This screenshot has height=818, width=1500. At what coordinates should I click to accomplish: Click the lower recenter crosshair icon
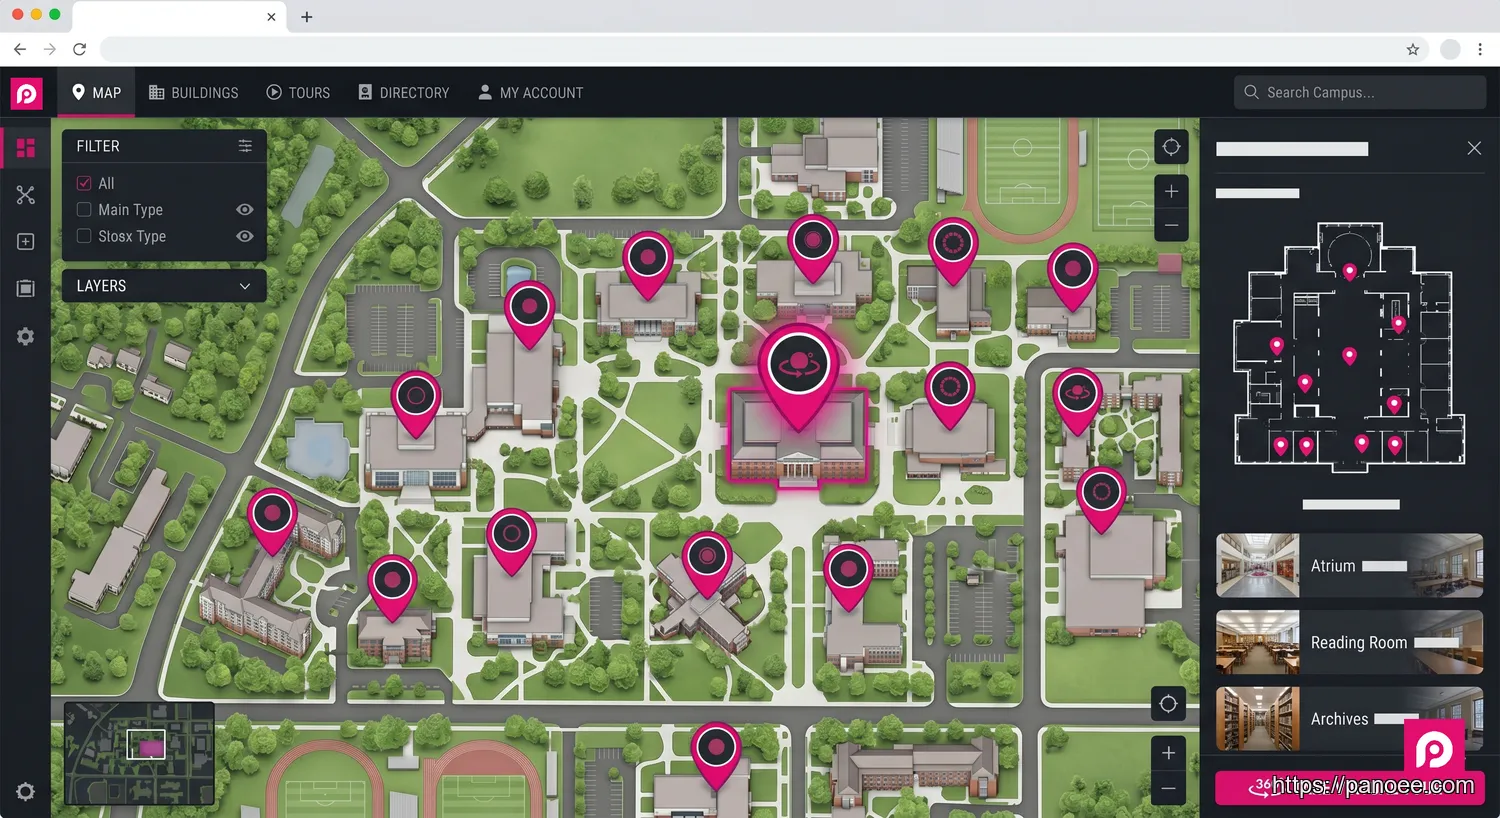(1168, 704)
